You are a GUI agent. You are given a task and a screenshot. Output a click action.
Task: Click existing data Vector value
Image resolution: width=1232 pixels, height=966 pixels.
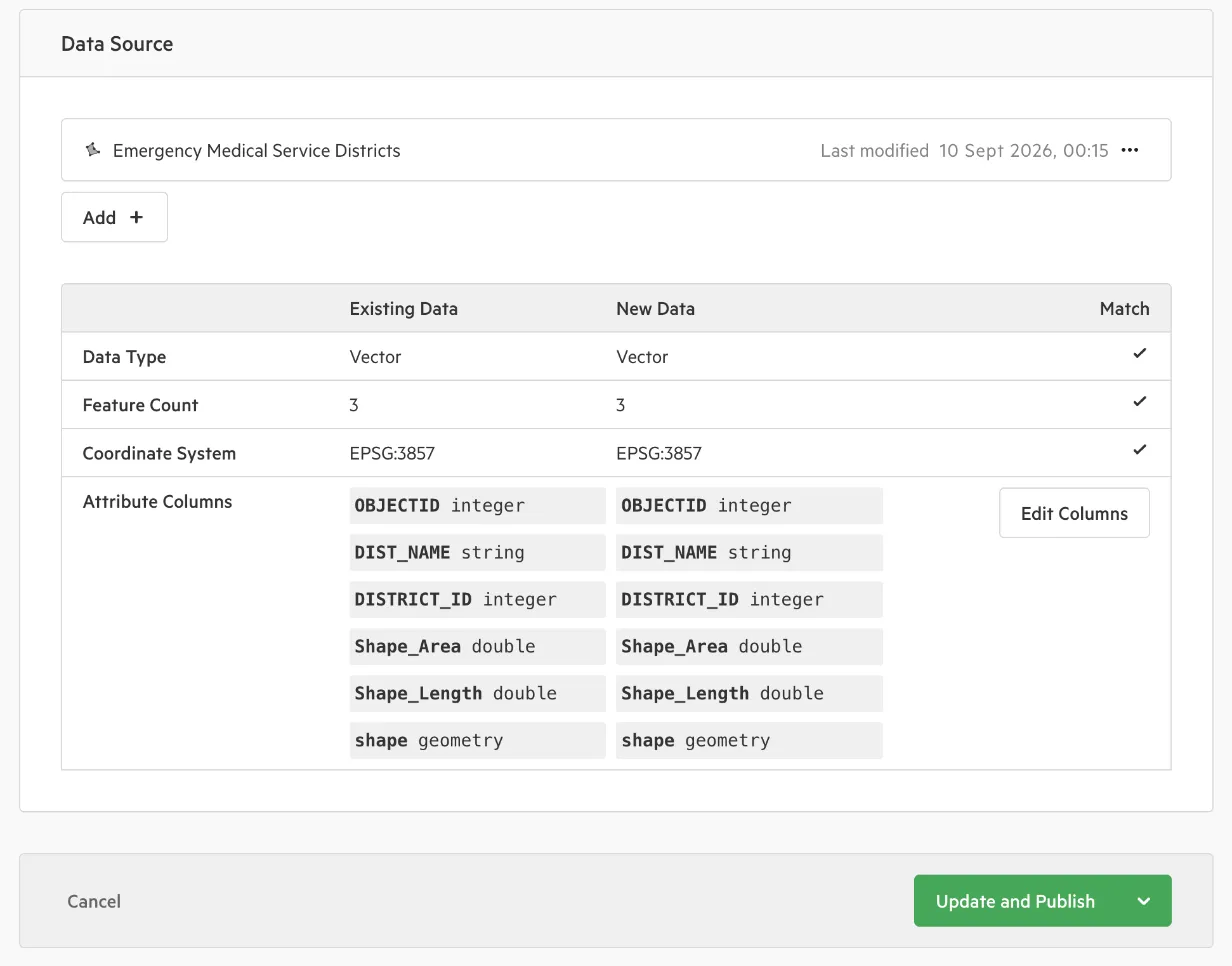[x=375, y=357]
